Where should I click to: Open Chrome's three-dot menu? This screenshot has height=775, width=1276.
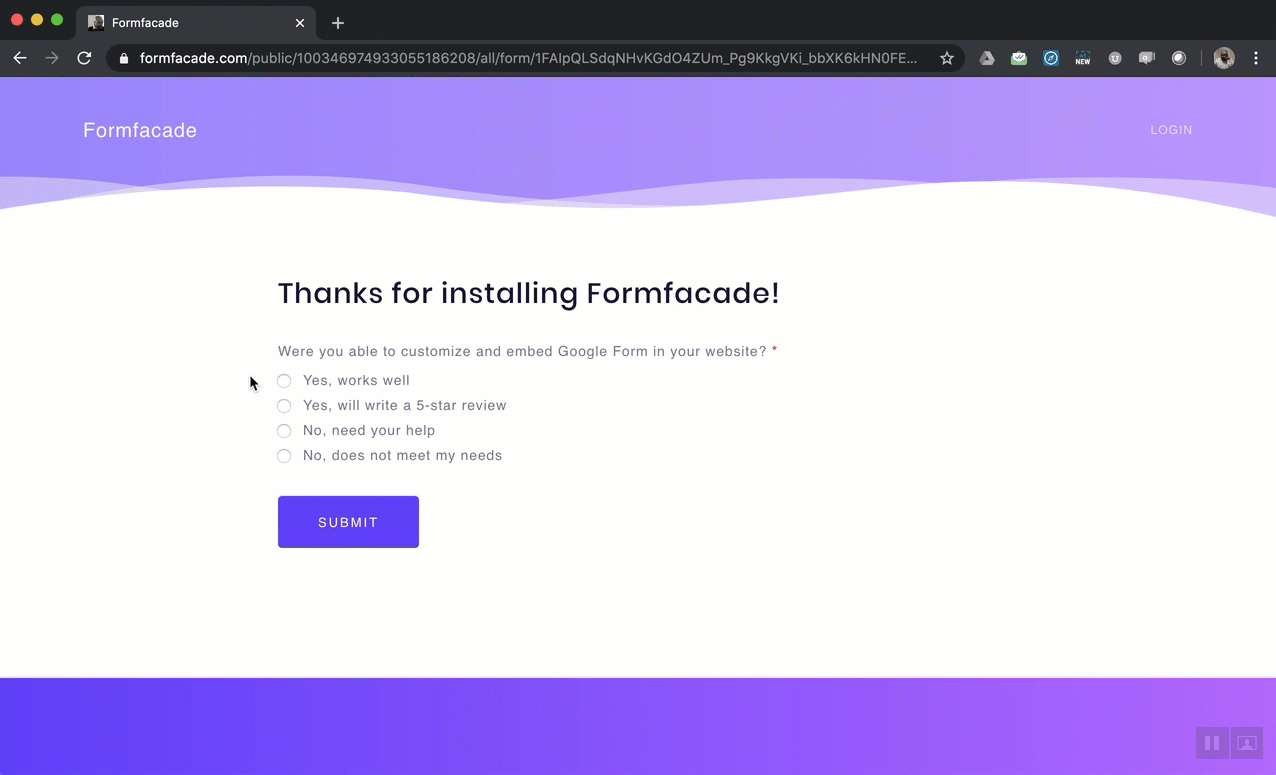point(1256,58)
